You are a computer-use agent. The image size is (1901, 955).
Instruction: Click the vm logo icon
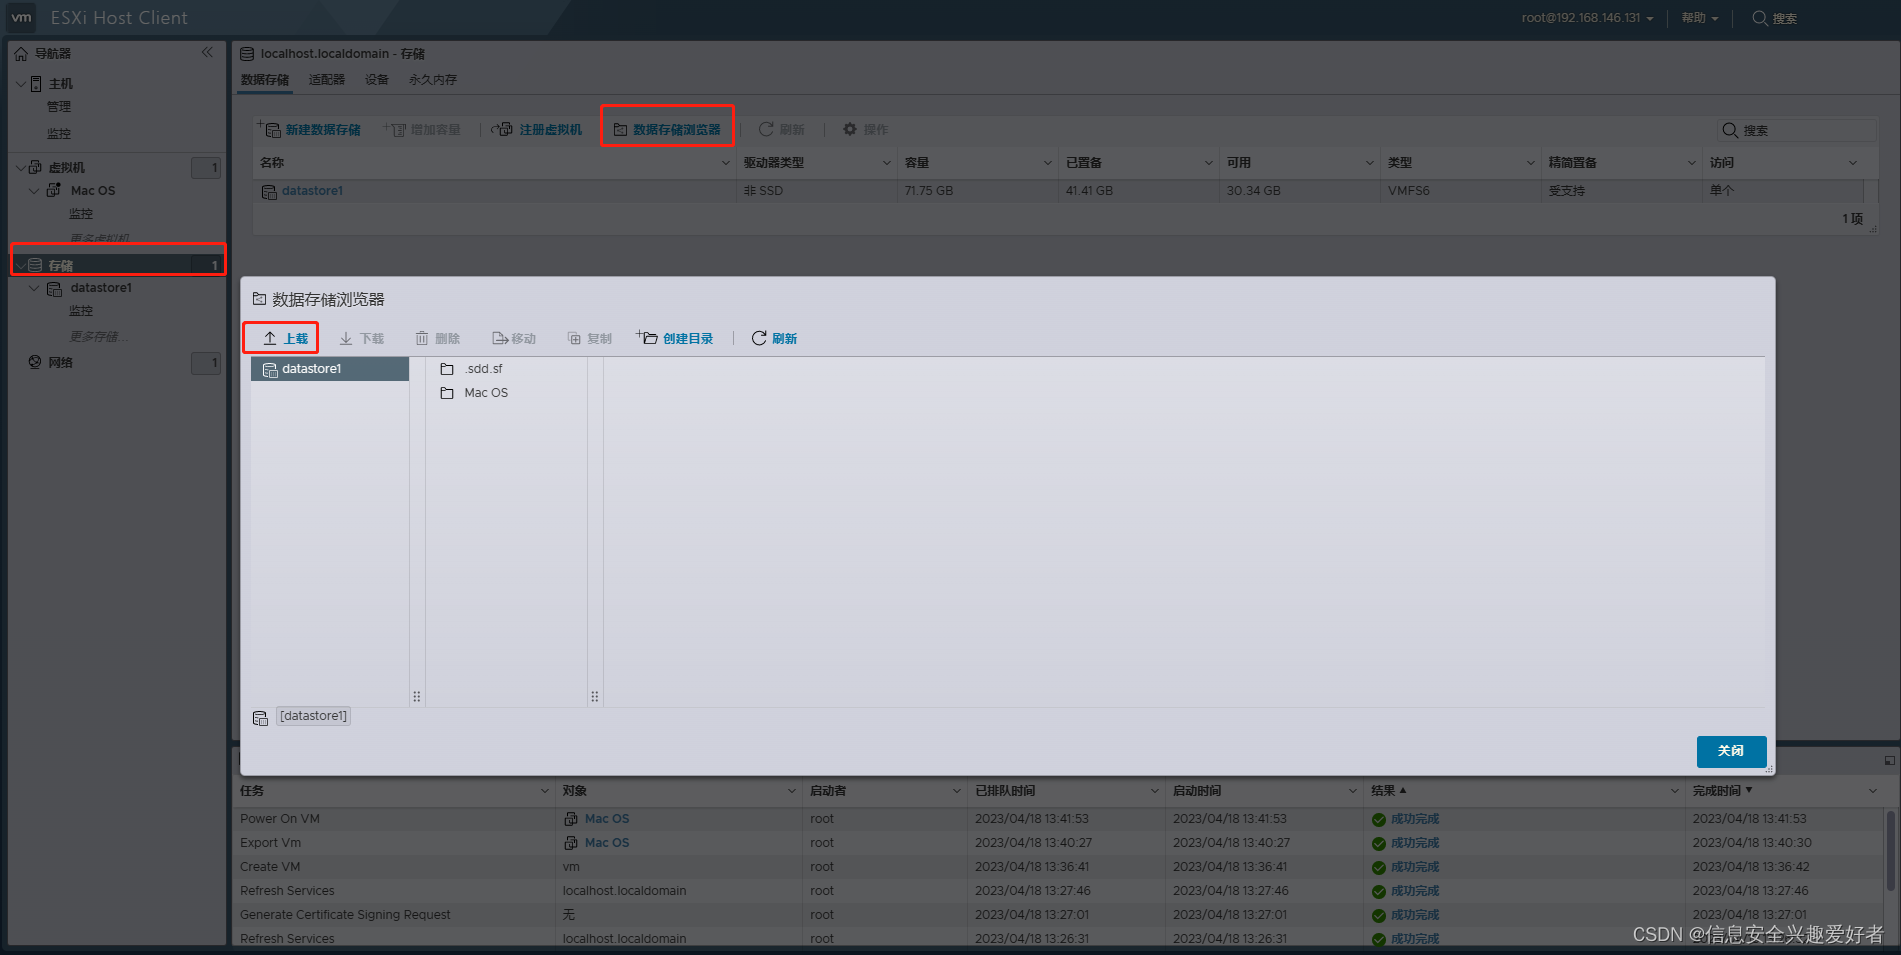pyautogui.click(x=21, y=18)
